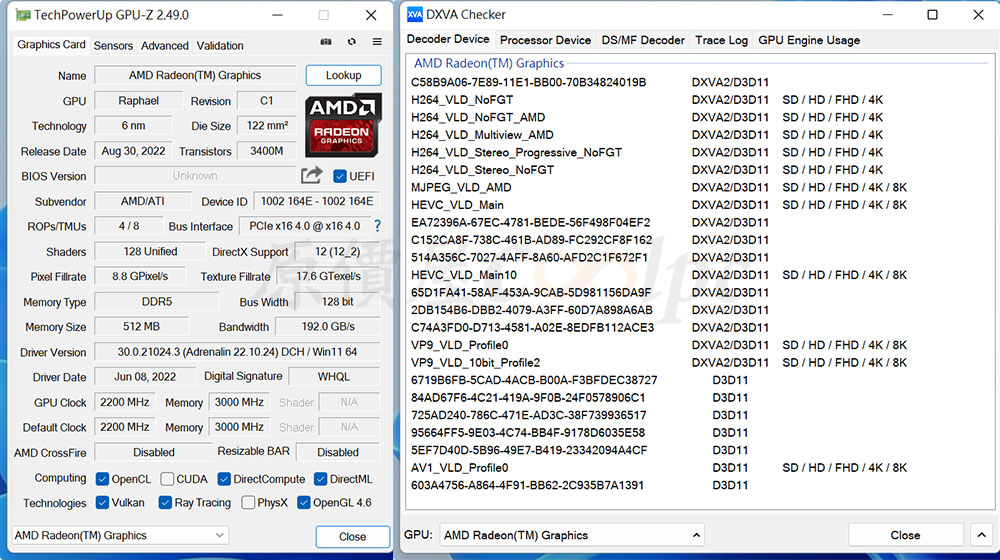Toggle the Ray Tracing checkbox
1000x560 pixels.
click(x=165, y=503)
